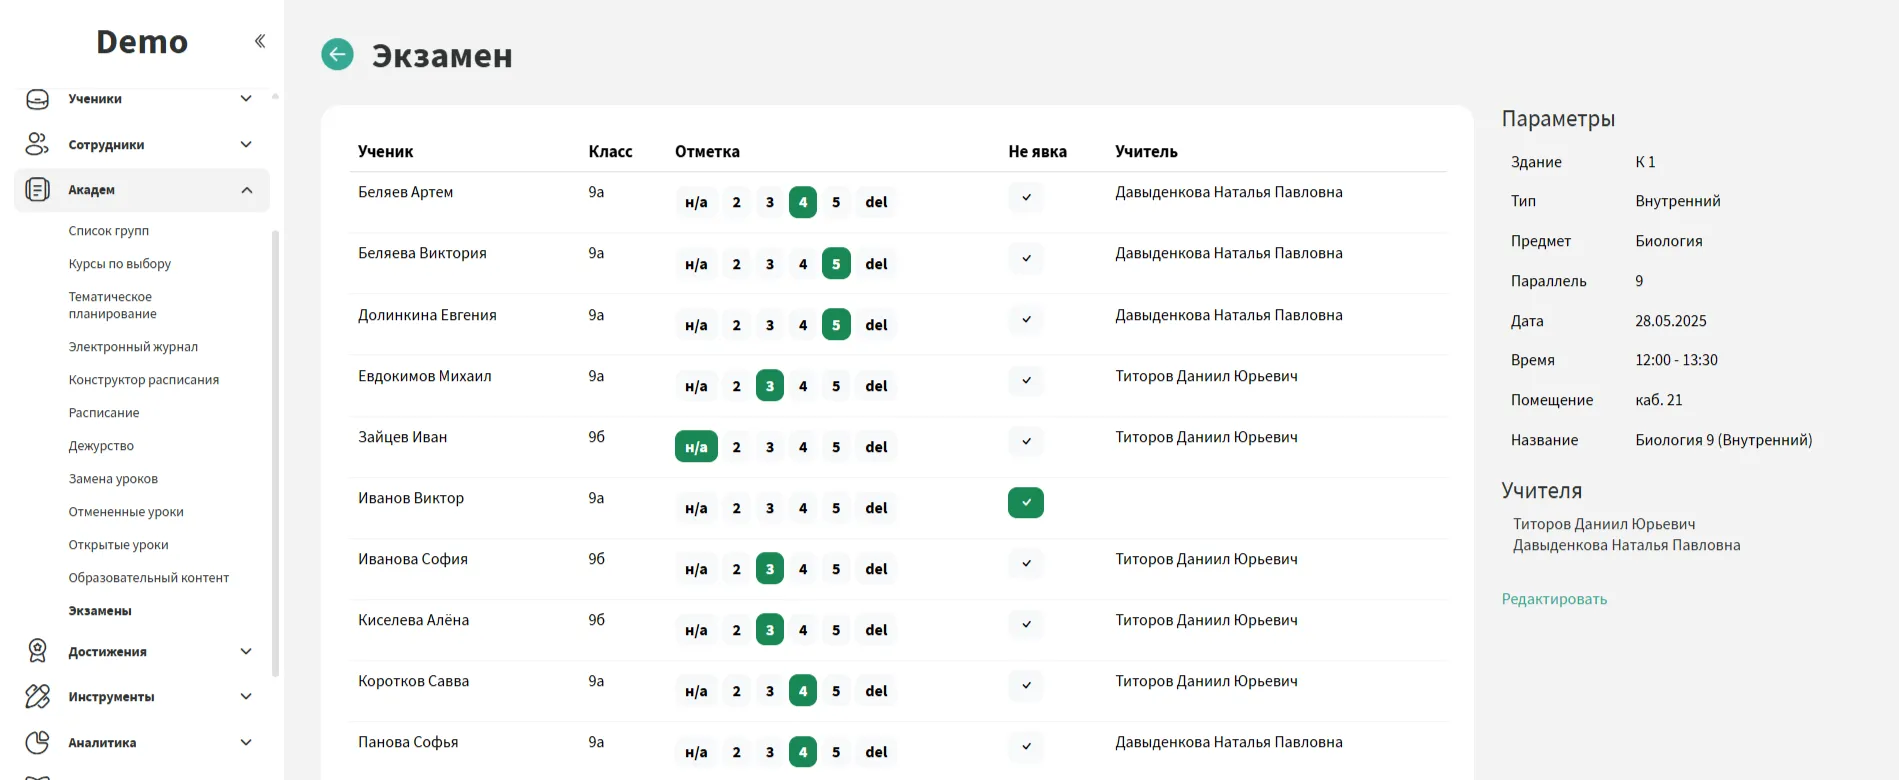Click the green back arrow icon
The image size is (1899, 780).
[x=337, y=54]
